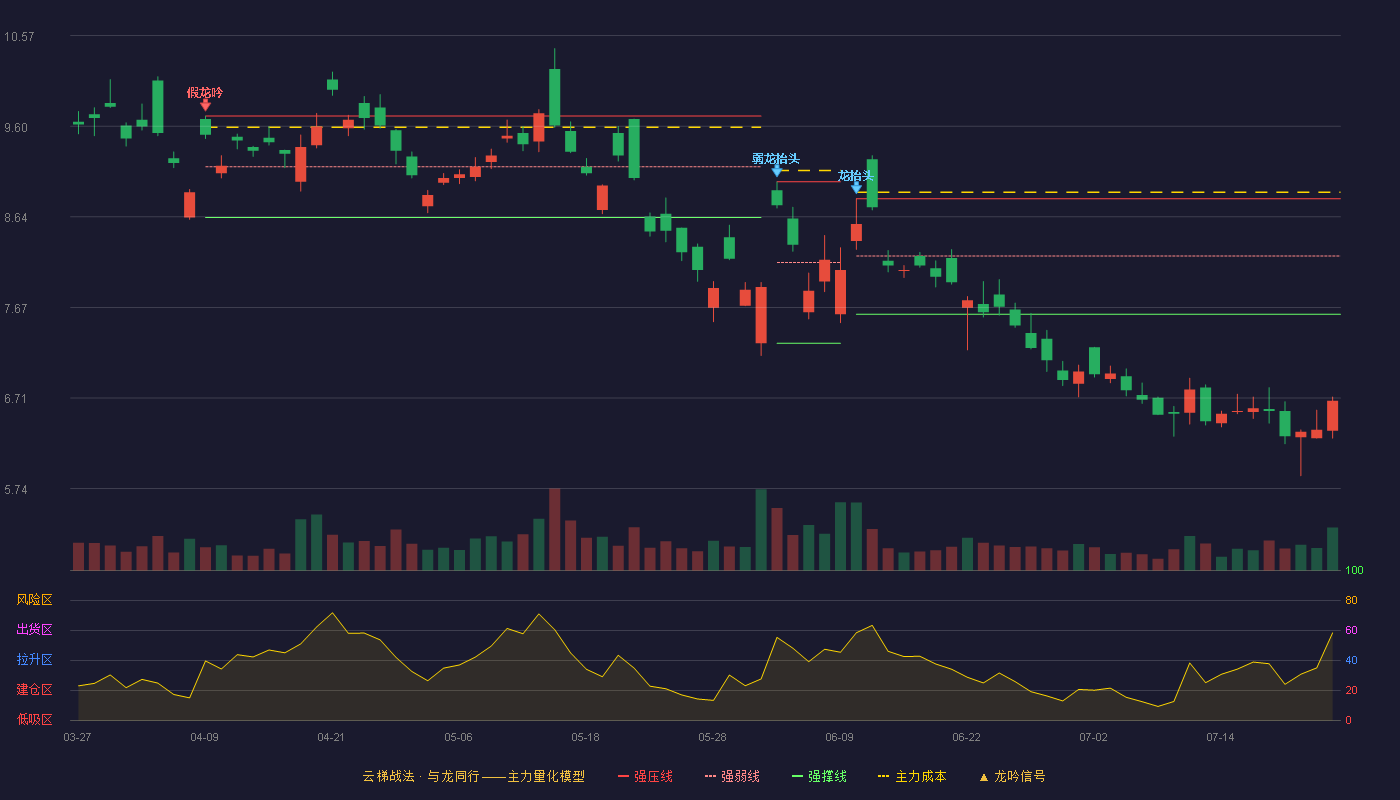Select the 低吸区 zone label
The height and width of the screenshot is (800, 1400).
34,719
